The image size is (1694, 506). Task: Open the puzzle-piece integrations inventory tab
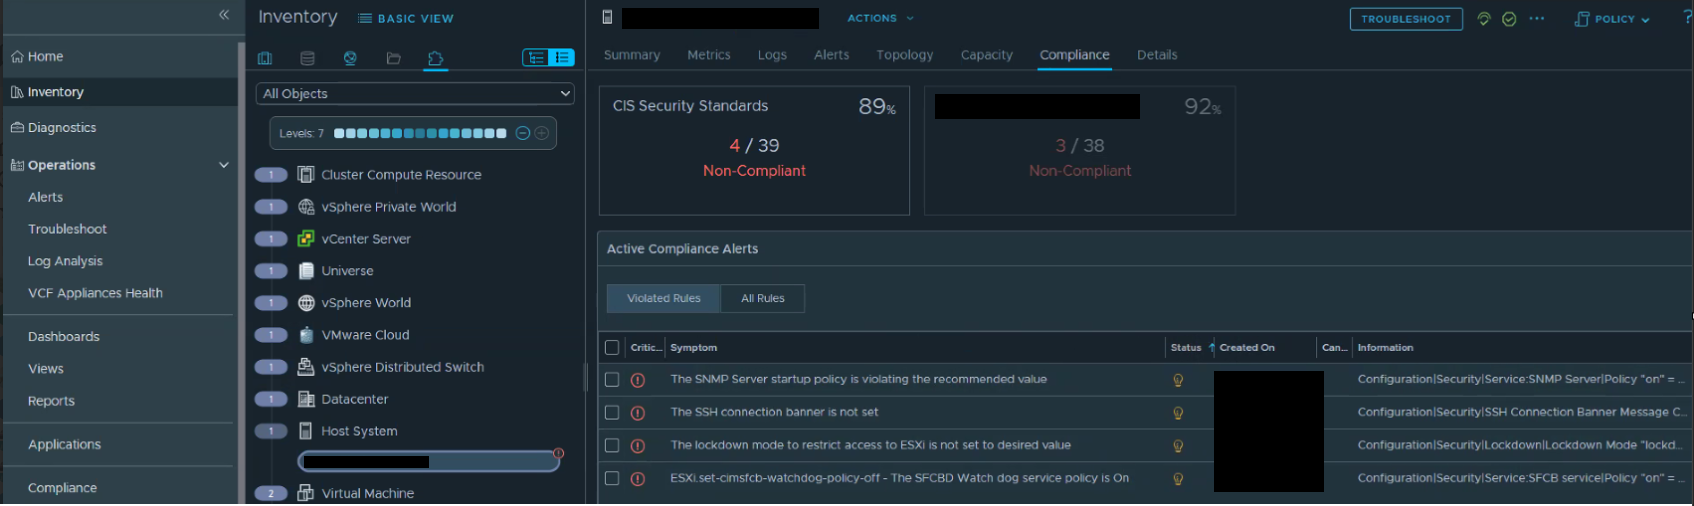click(x=435, y=59)
